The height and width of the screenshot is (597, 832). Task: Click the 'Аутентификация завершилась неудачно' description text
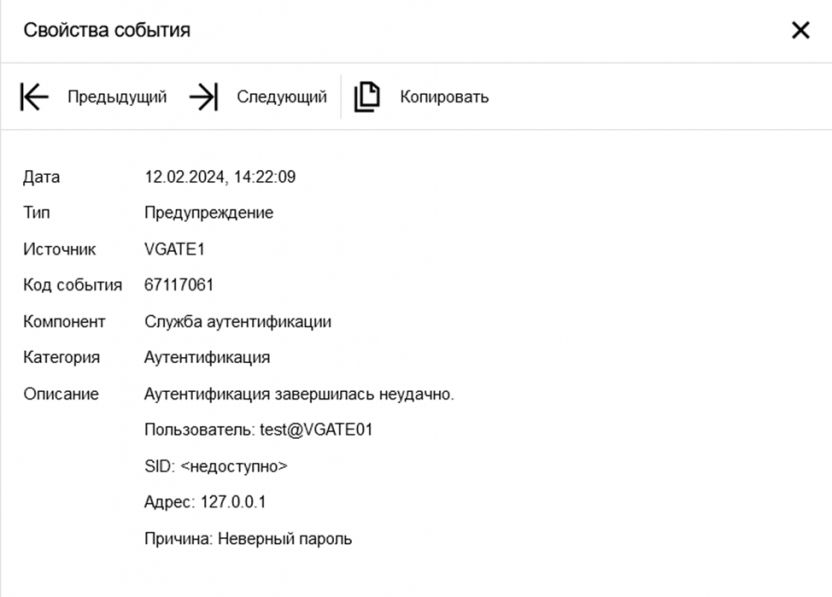[299, 394]
